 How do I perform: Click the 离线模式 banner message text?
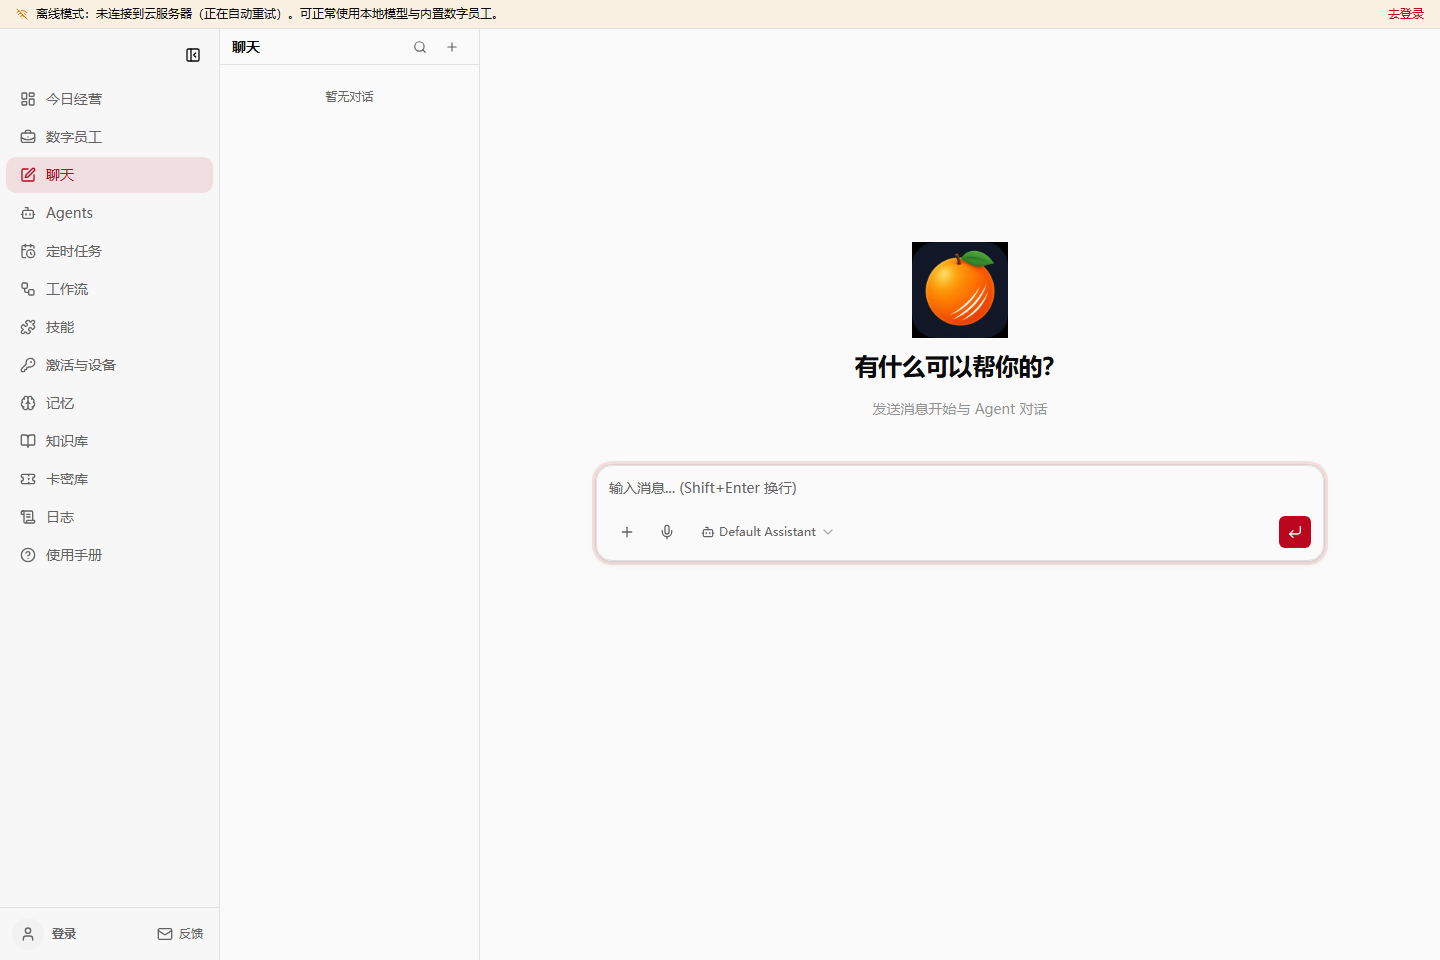[268, 14]
